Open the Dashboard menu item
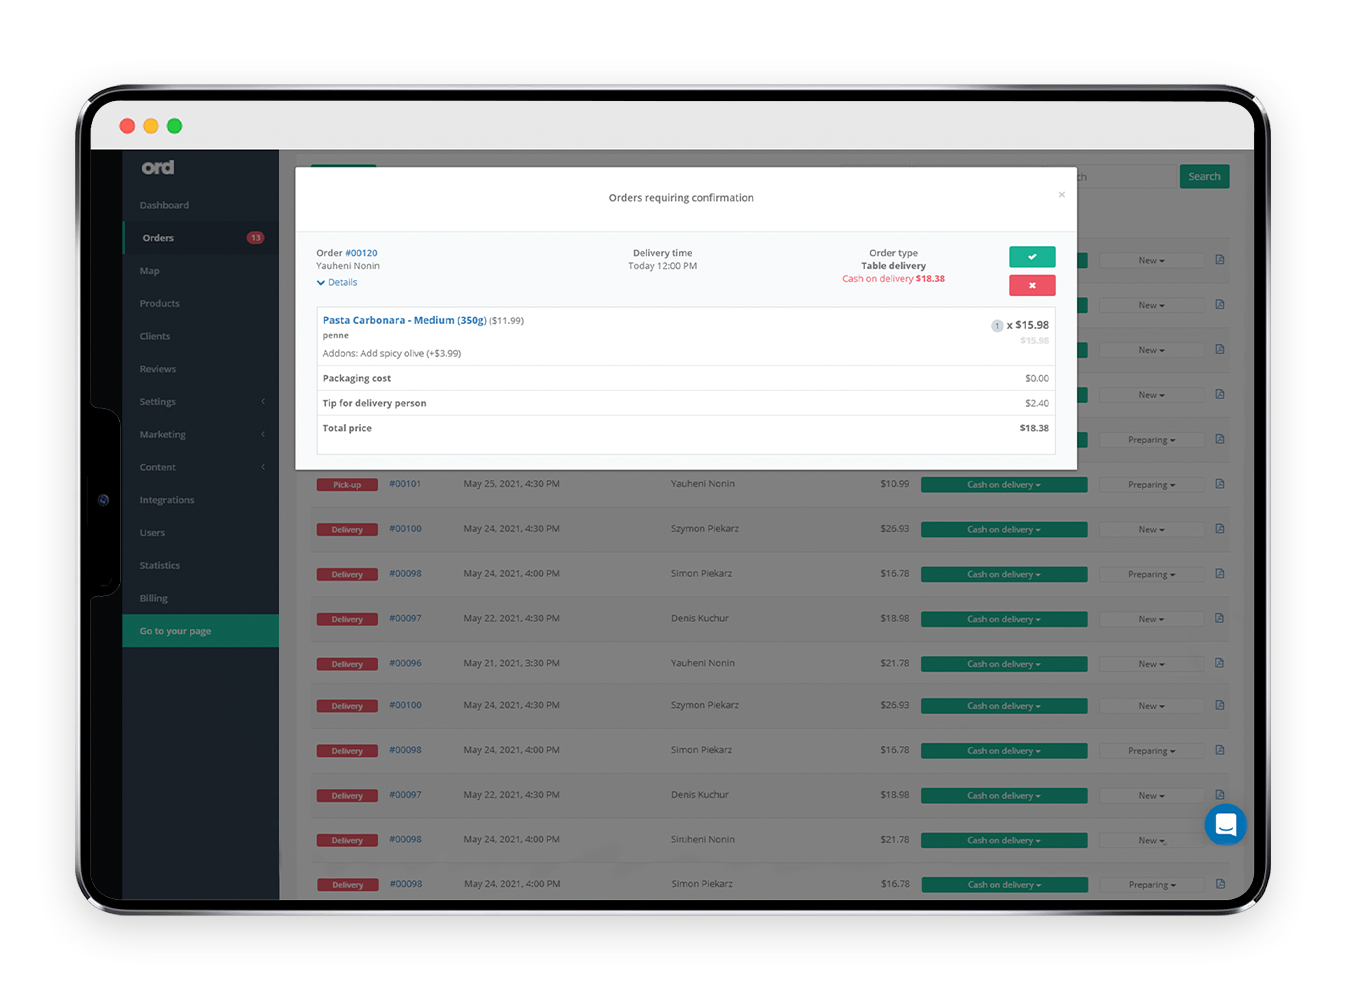1350x1000 pixels. coord(164,206)
